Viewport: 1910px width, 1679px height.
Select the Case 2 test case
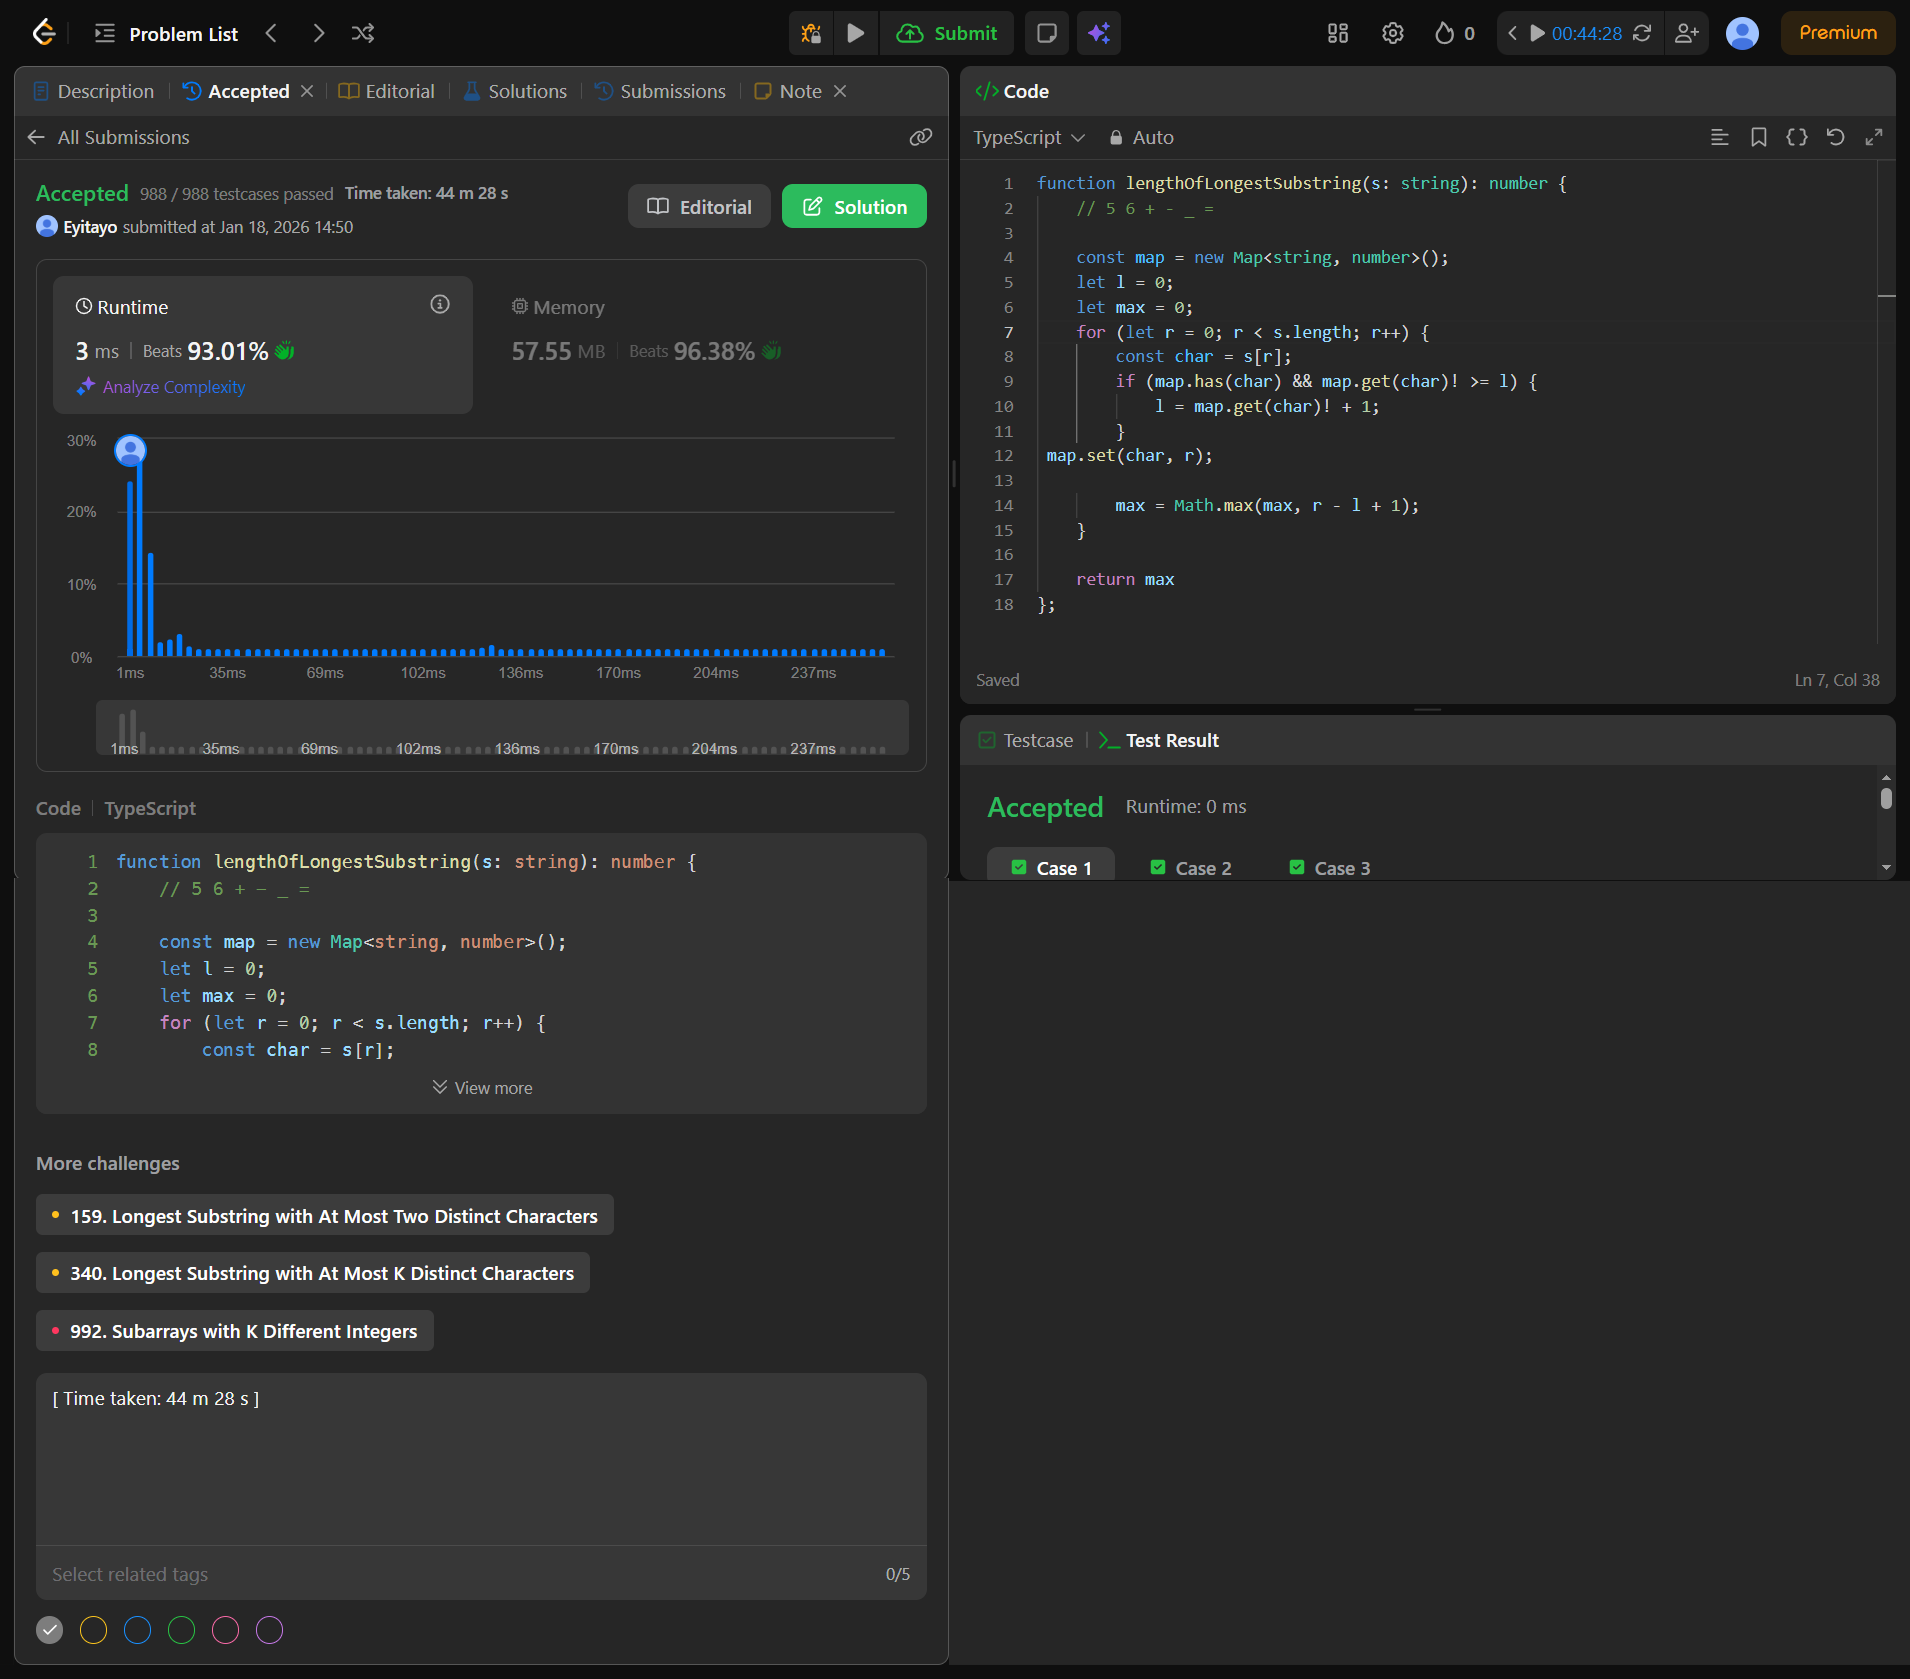point(1190,868)
